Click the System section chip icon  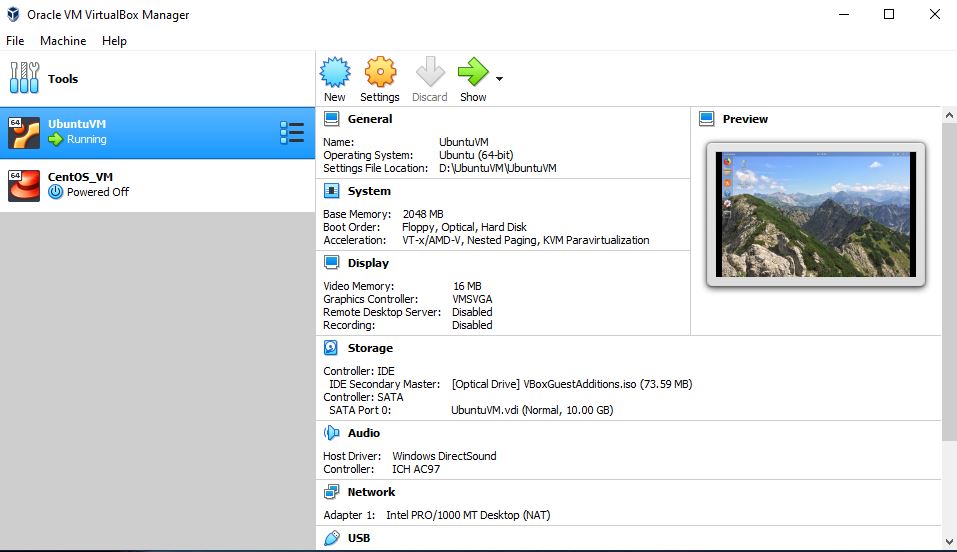tap(331, 191)
